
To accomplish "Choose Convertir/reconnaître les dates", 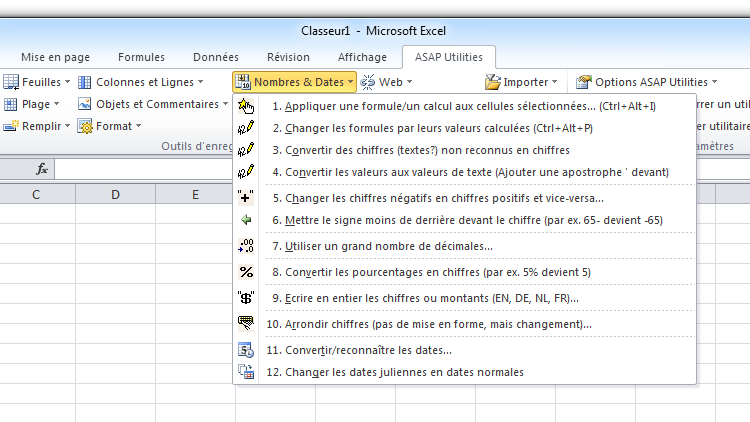I will (464, 350).
